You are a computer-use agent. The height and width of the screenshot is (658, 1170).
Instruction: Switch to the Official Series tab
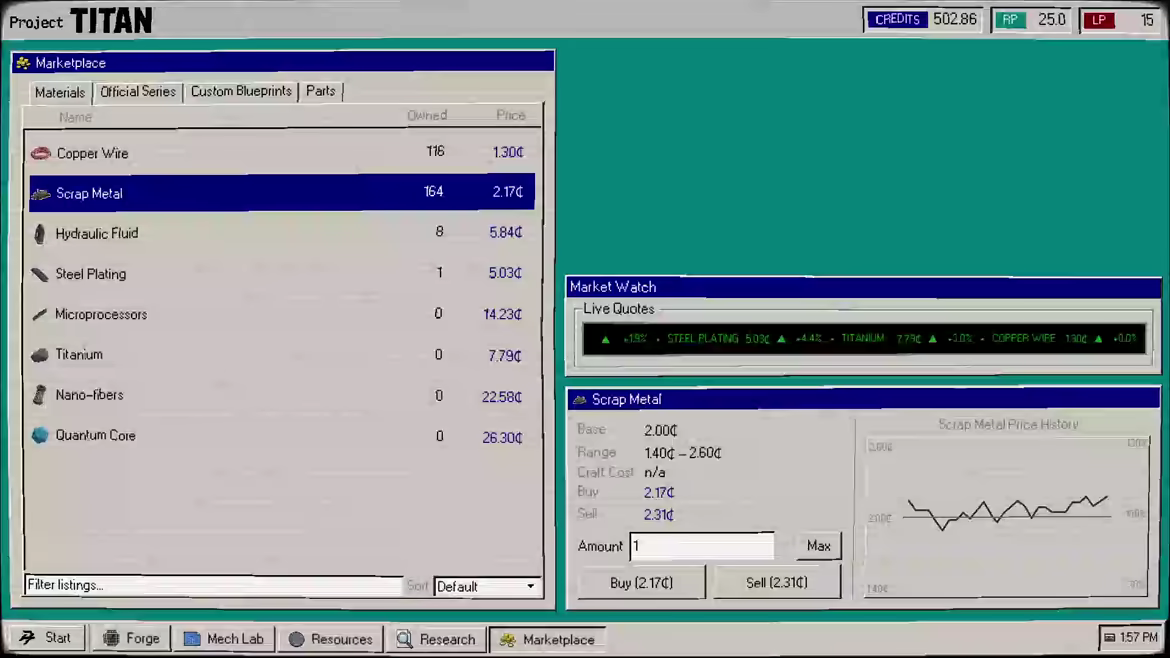(x=138, y=92)
